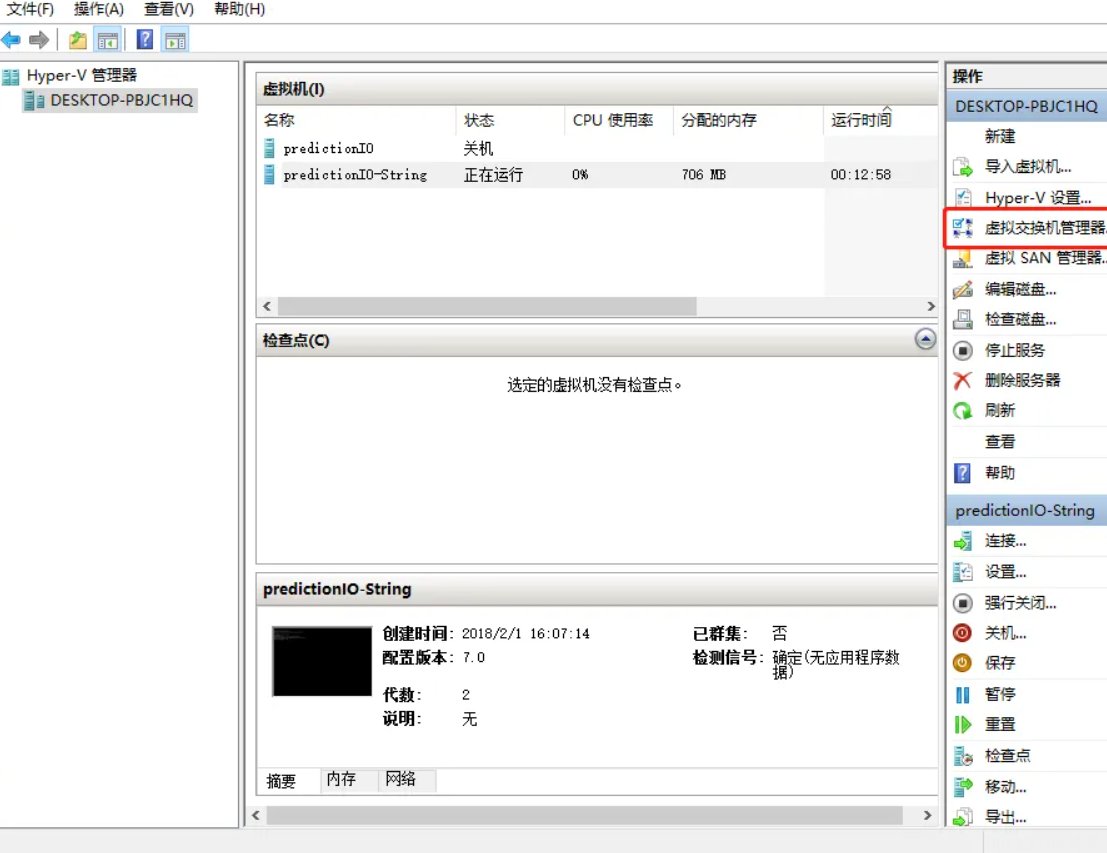Click the 检查磁盘 icon
The height and width of the screenshot is (853, 1107).
(x=962, y=319)
